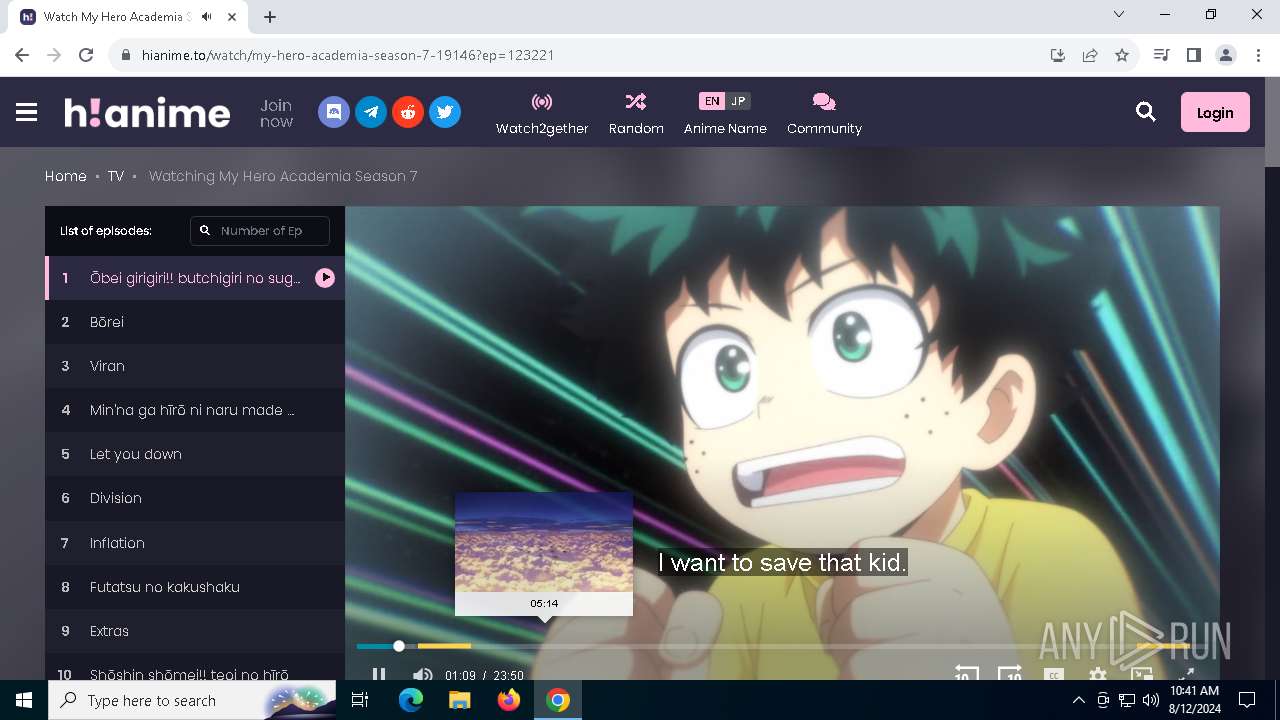The height and width of the screenshot is (720, 1280).
Task: Open the Chrome three-dot menu
Action: (1258, 55)
